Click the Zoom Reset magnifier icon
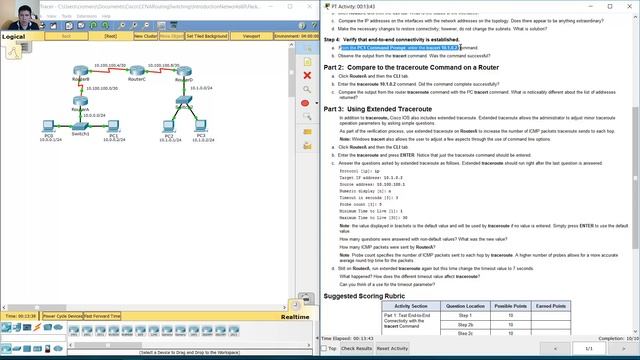Image resolution: width=640 pixels, height=360 pixels. [x=135, y=26]
